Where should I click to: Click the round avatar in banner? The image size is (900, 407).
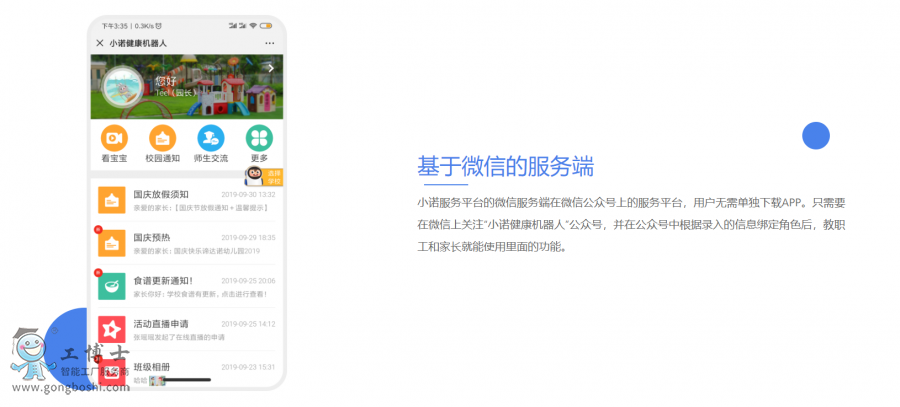122,87
